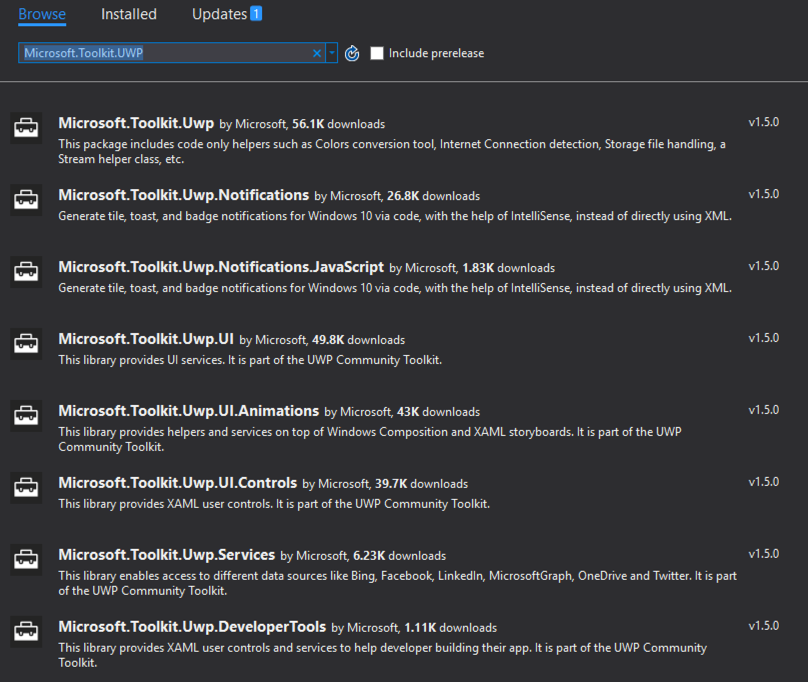
Task: Click the v1.5.0 label beside Microsoft.Toolkit.Uwp
Action: [x=763, y=121]
